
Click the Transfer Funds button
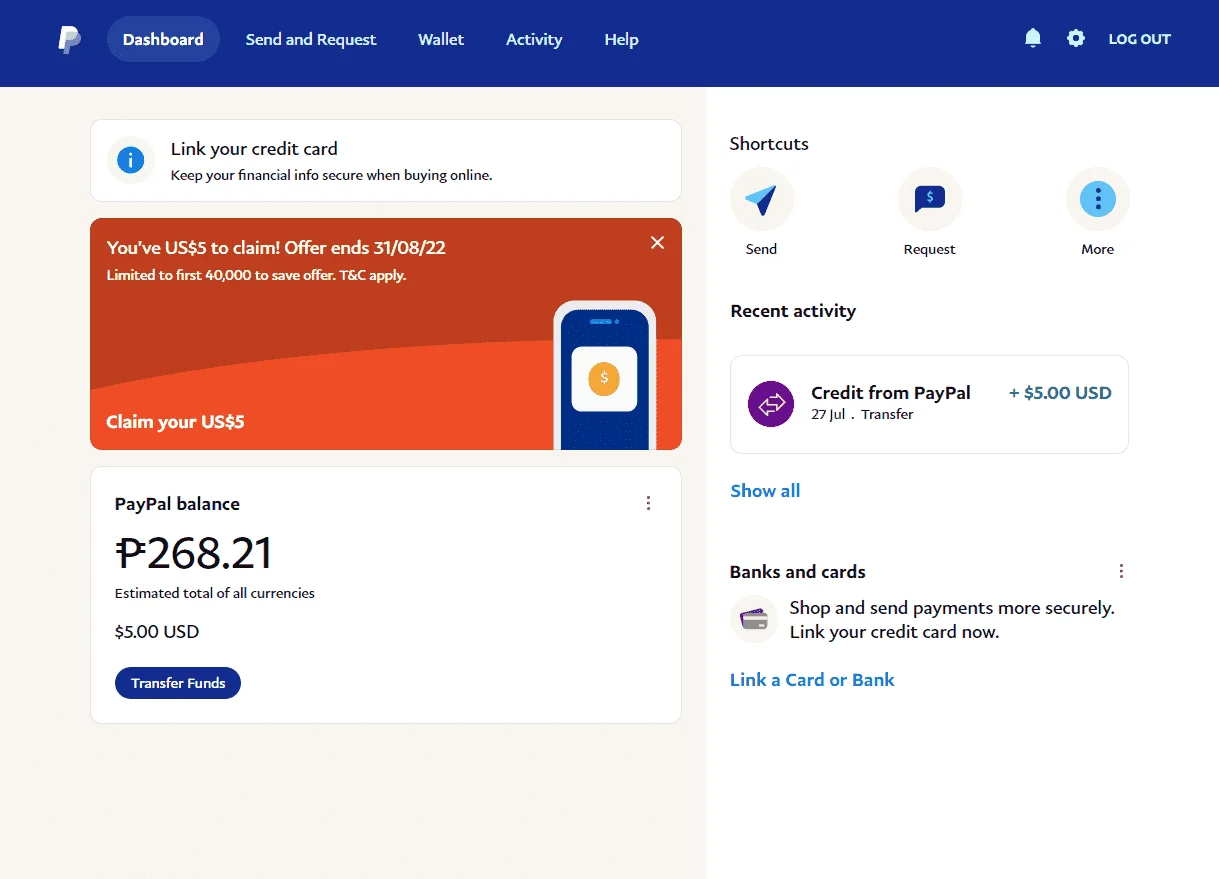(178, 683)
